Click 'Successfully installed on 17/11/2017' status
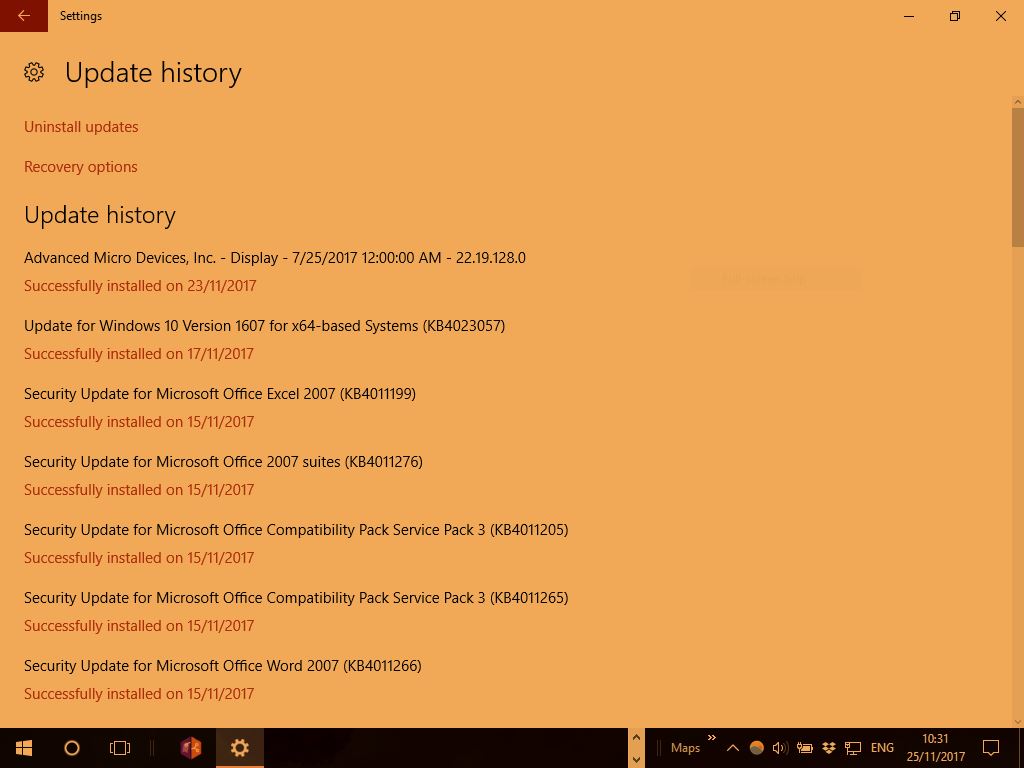The width and height of the screenshot is (1024, 768). [138, 354]
